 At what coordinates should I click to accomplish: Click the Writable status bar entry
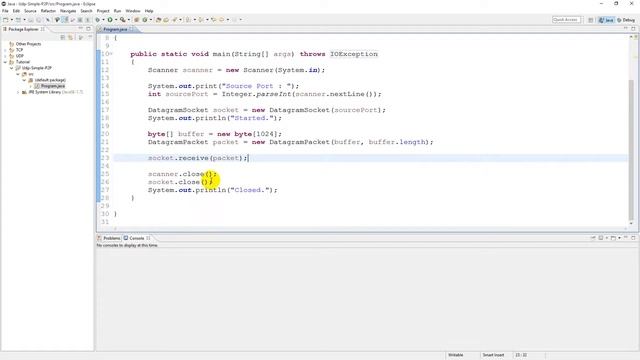[x=456, y=355]
